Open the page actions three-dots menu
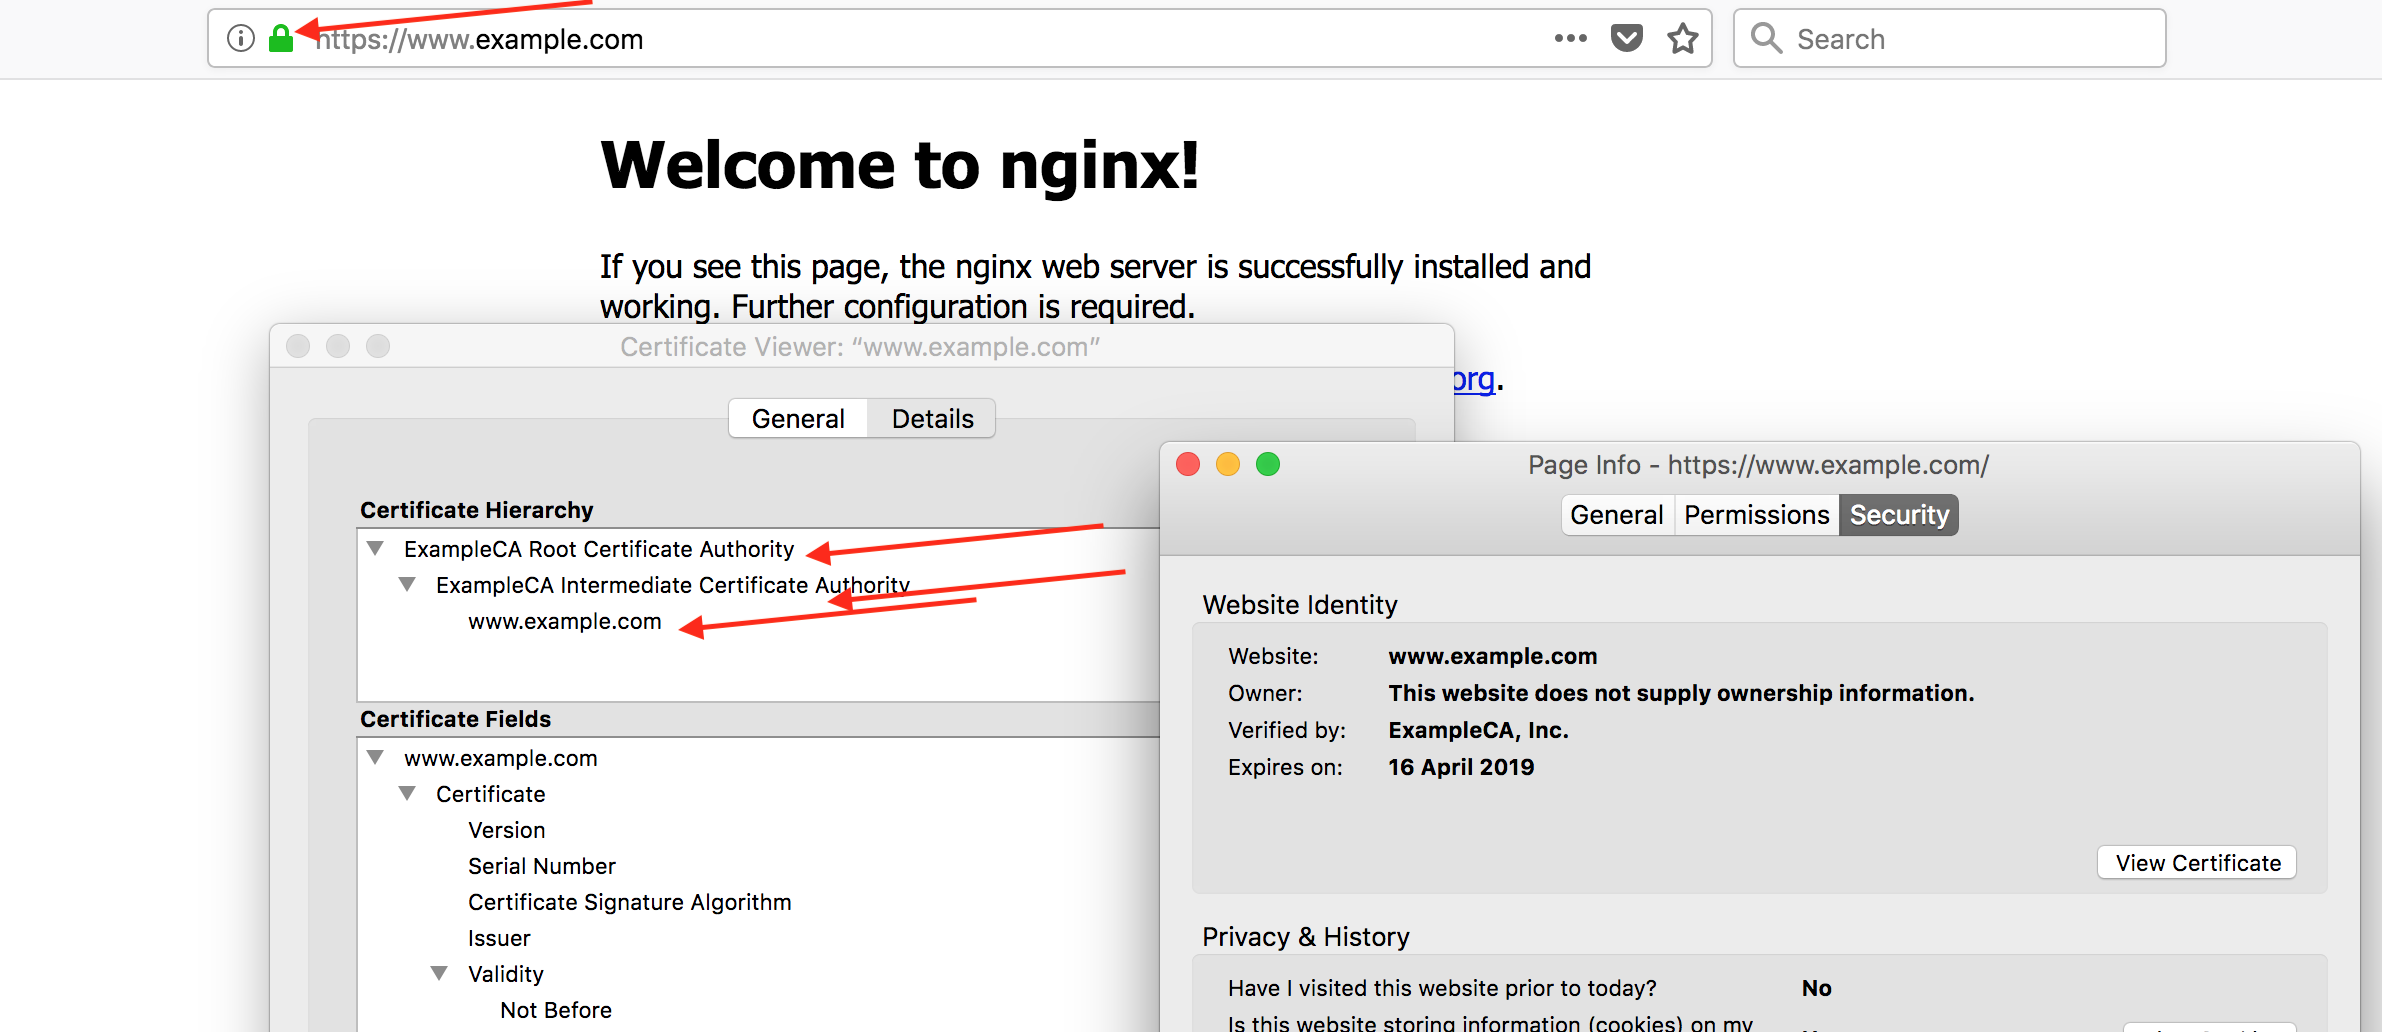This screenshot has height=1032, width=2382. (1570, 39)
